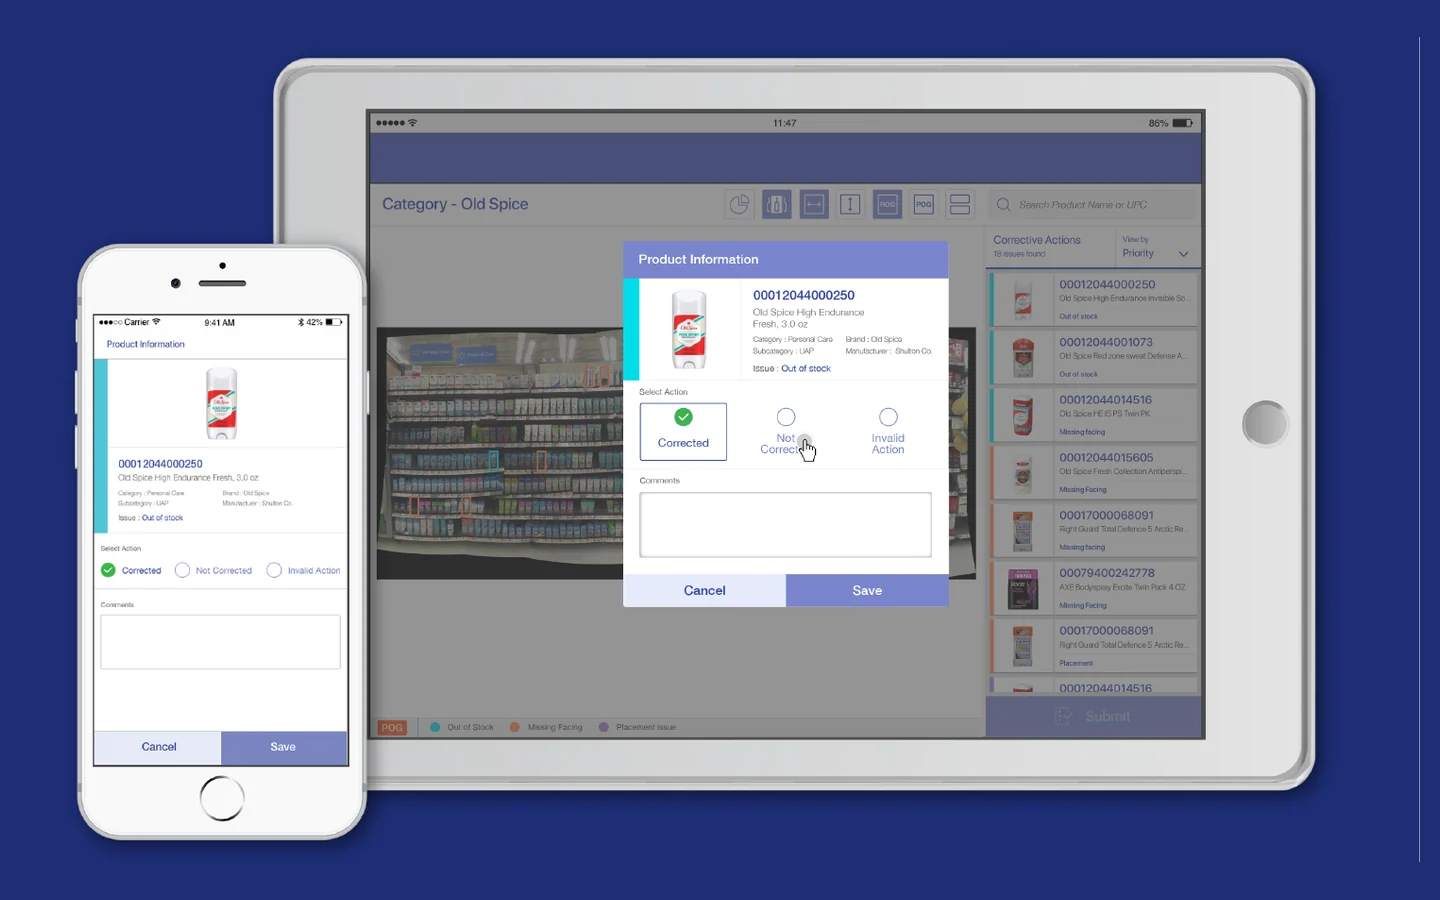This screenshot has height=900, width=1440.
Task: Tap the phone Comments text box
Action: click(x=220, y=641)
